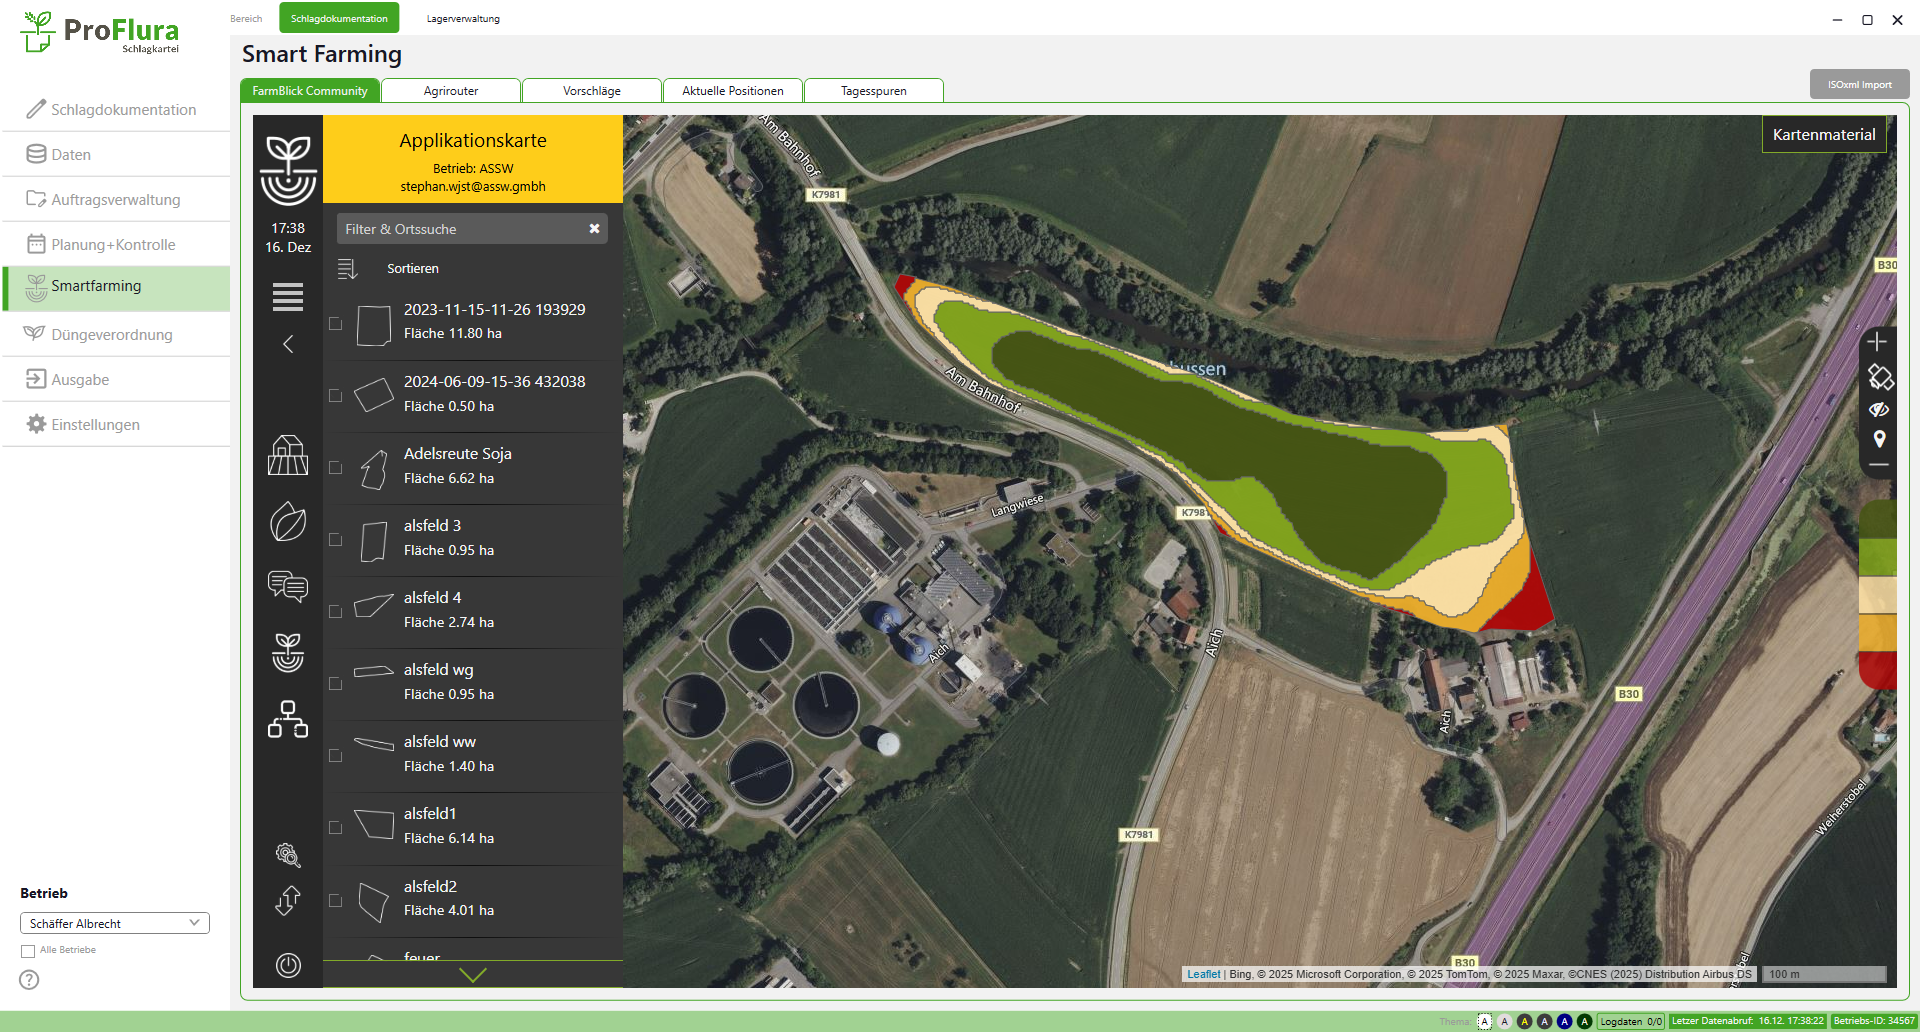This screenshot has height=1032, width=1920.
Task: Zoom in with map plus icon
Action: click(1877, 342)
